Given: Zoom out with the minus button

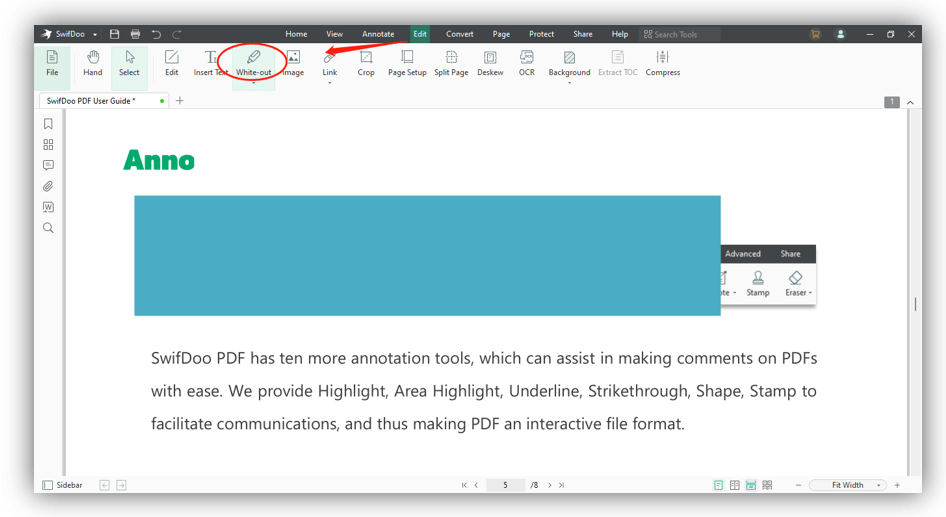Looking at the screenshot, I should click(798, 485).
